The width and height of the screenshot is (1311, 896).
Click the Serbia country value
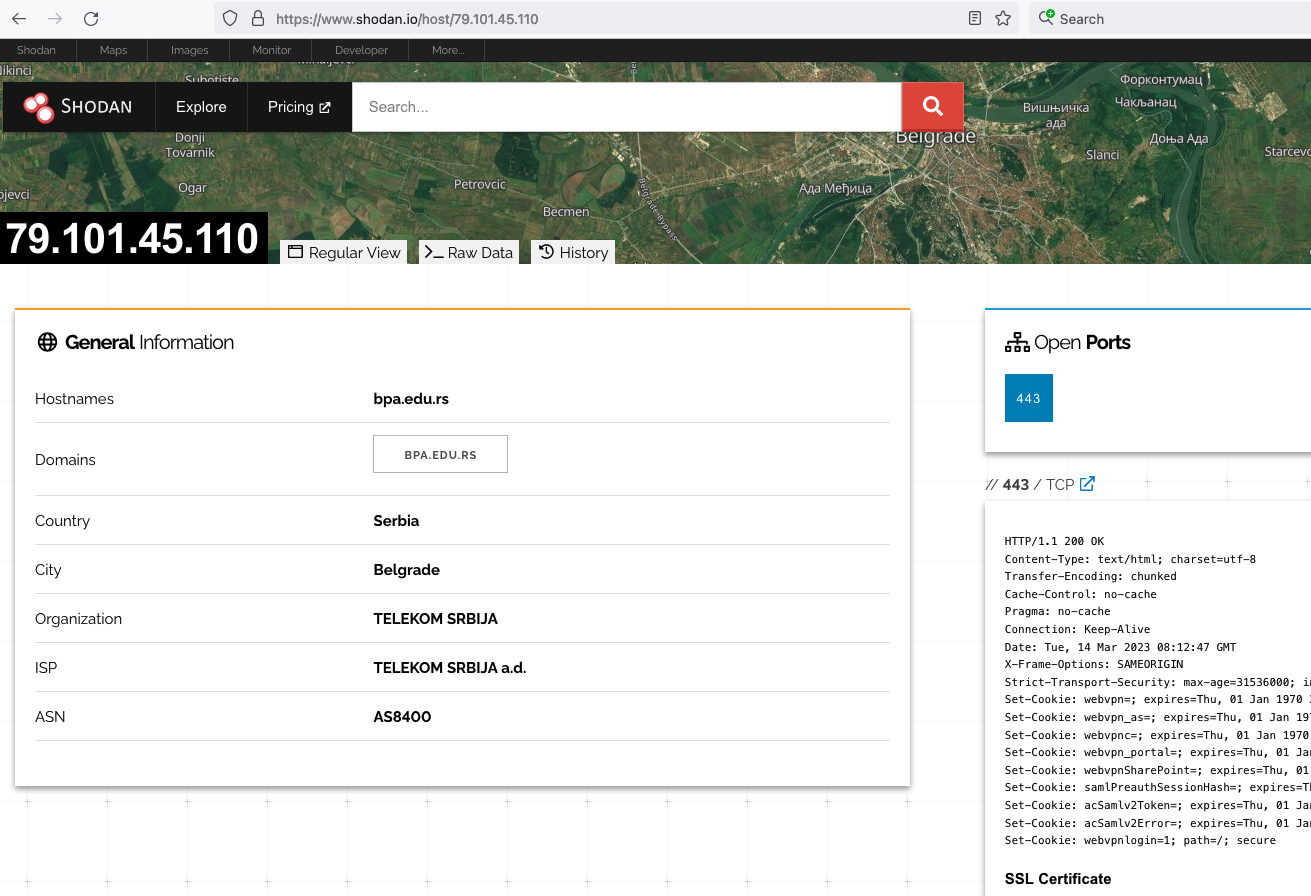(396, 521)
